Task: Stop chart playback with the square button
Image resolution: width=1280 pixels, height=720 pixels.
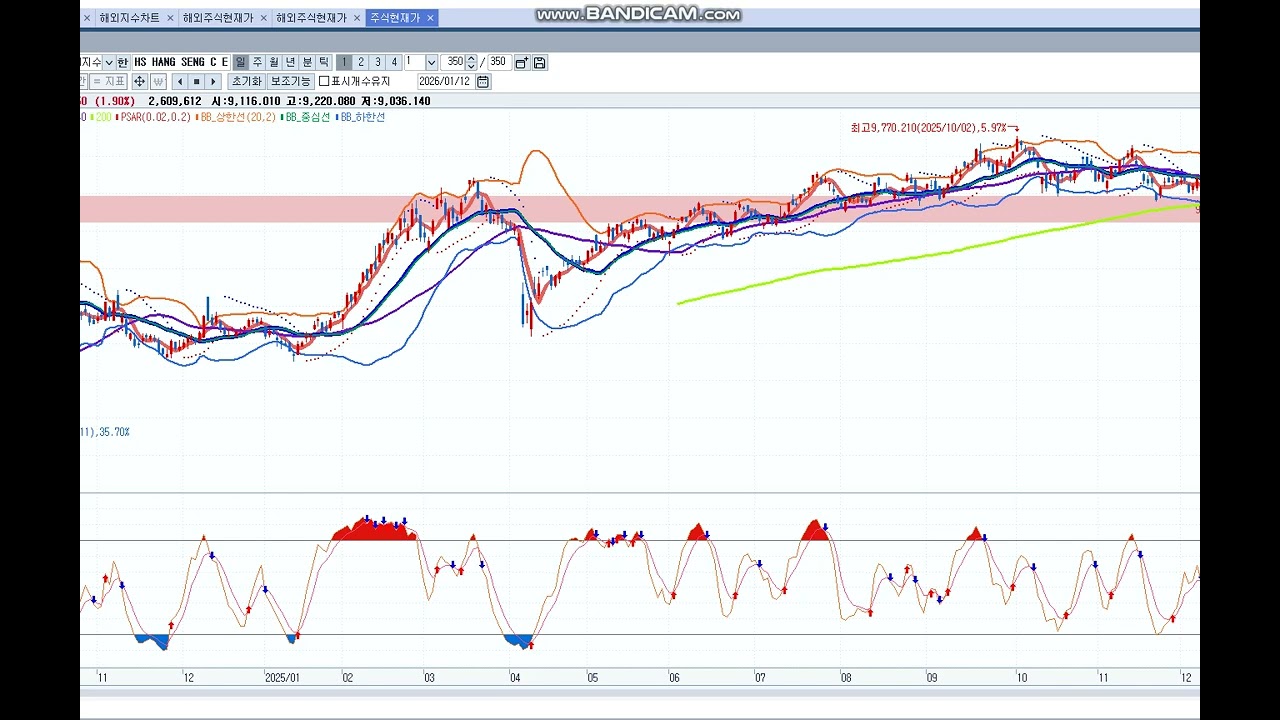Action: point(196,82)
